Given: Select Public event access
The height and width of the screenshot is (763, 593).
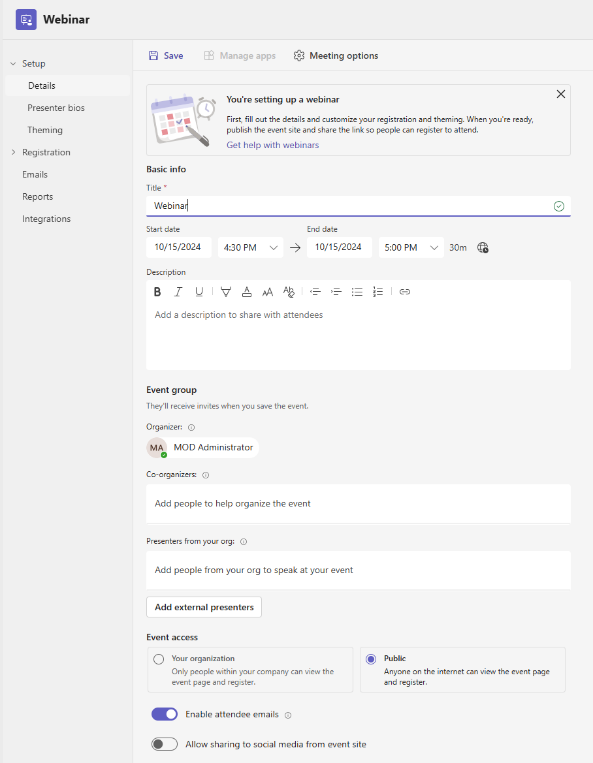Looking at the screenshot, I should tap(371, 659).
